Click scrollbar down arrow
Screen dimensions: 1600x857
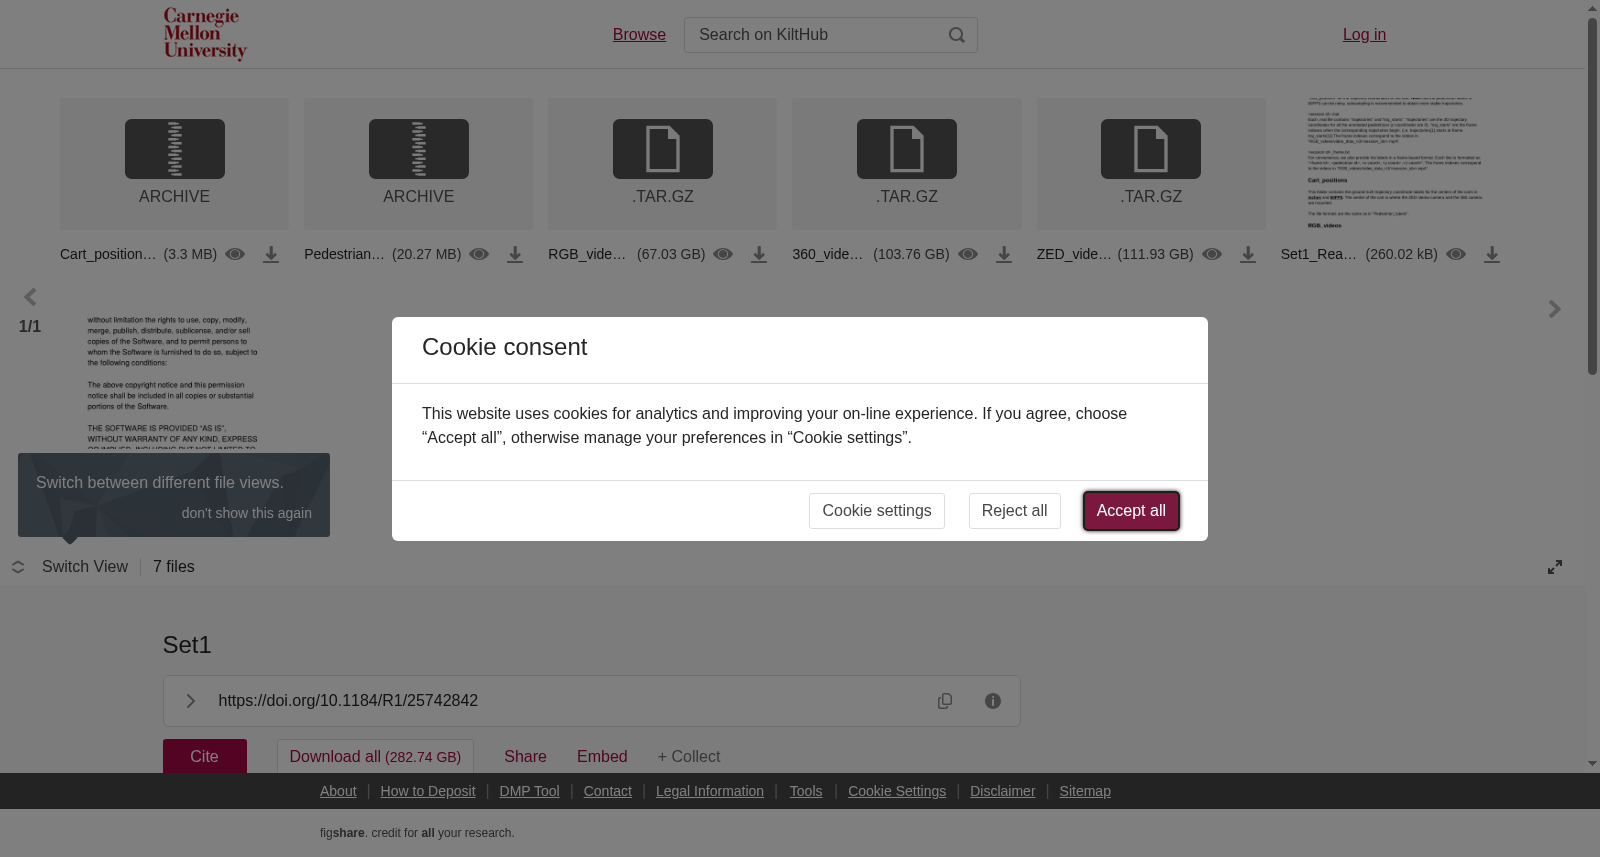[1592, 764]
